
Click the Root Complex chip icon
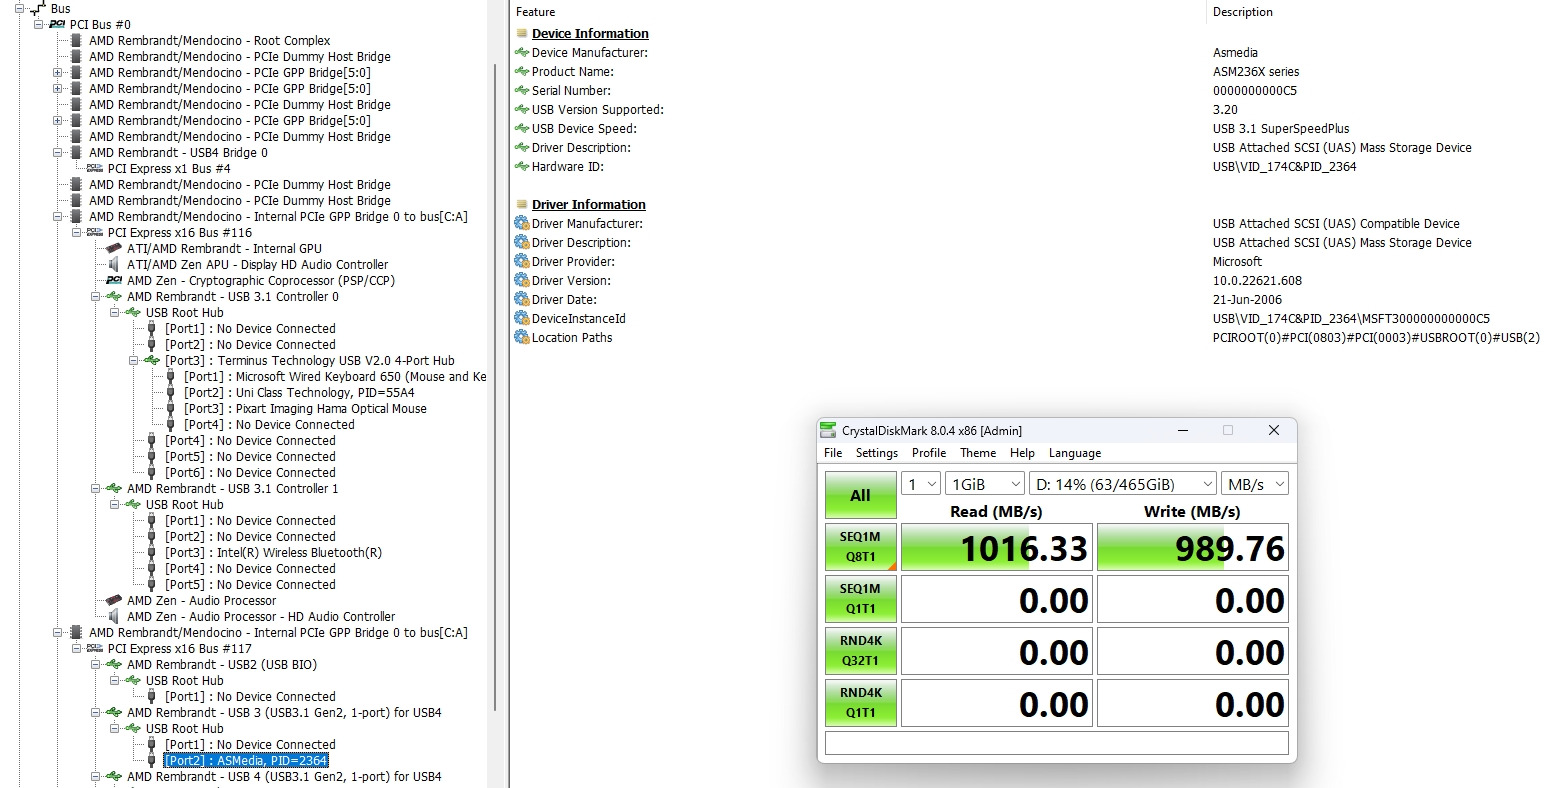76,40
